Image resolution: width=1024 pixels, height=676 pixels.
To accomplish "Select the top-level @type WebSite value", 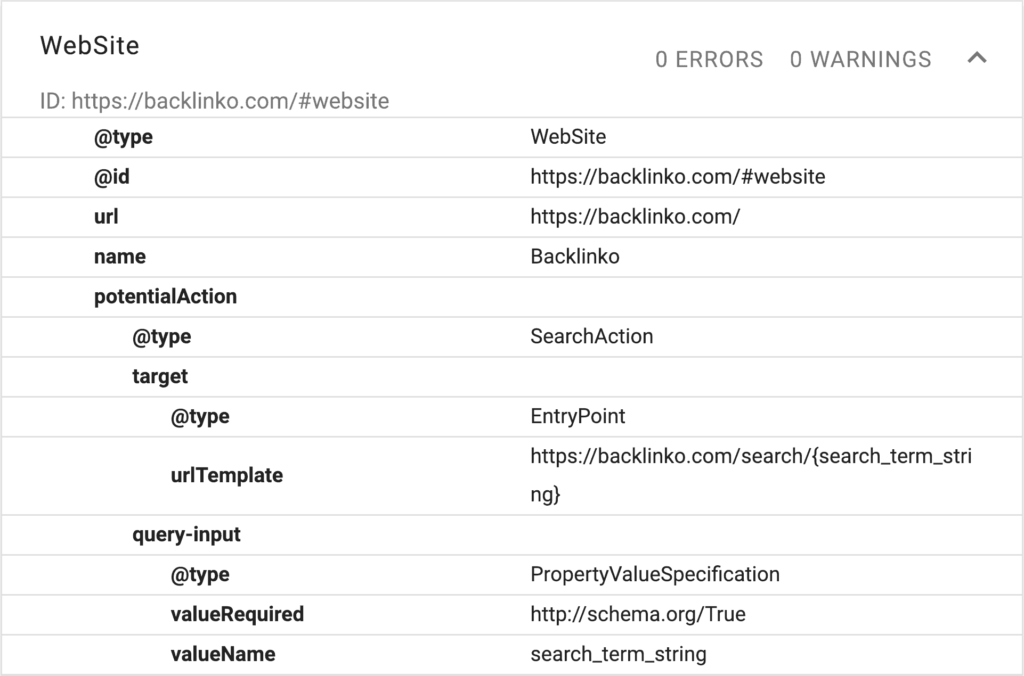I will (x=568, y=137).
